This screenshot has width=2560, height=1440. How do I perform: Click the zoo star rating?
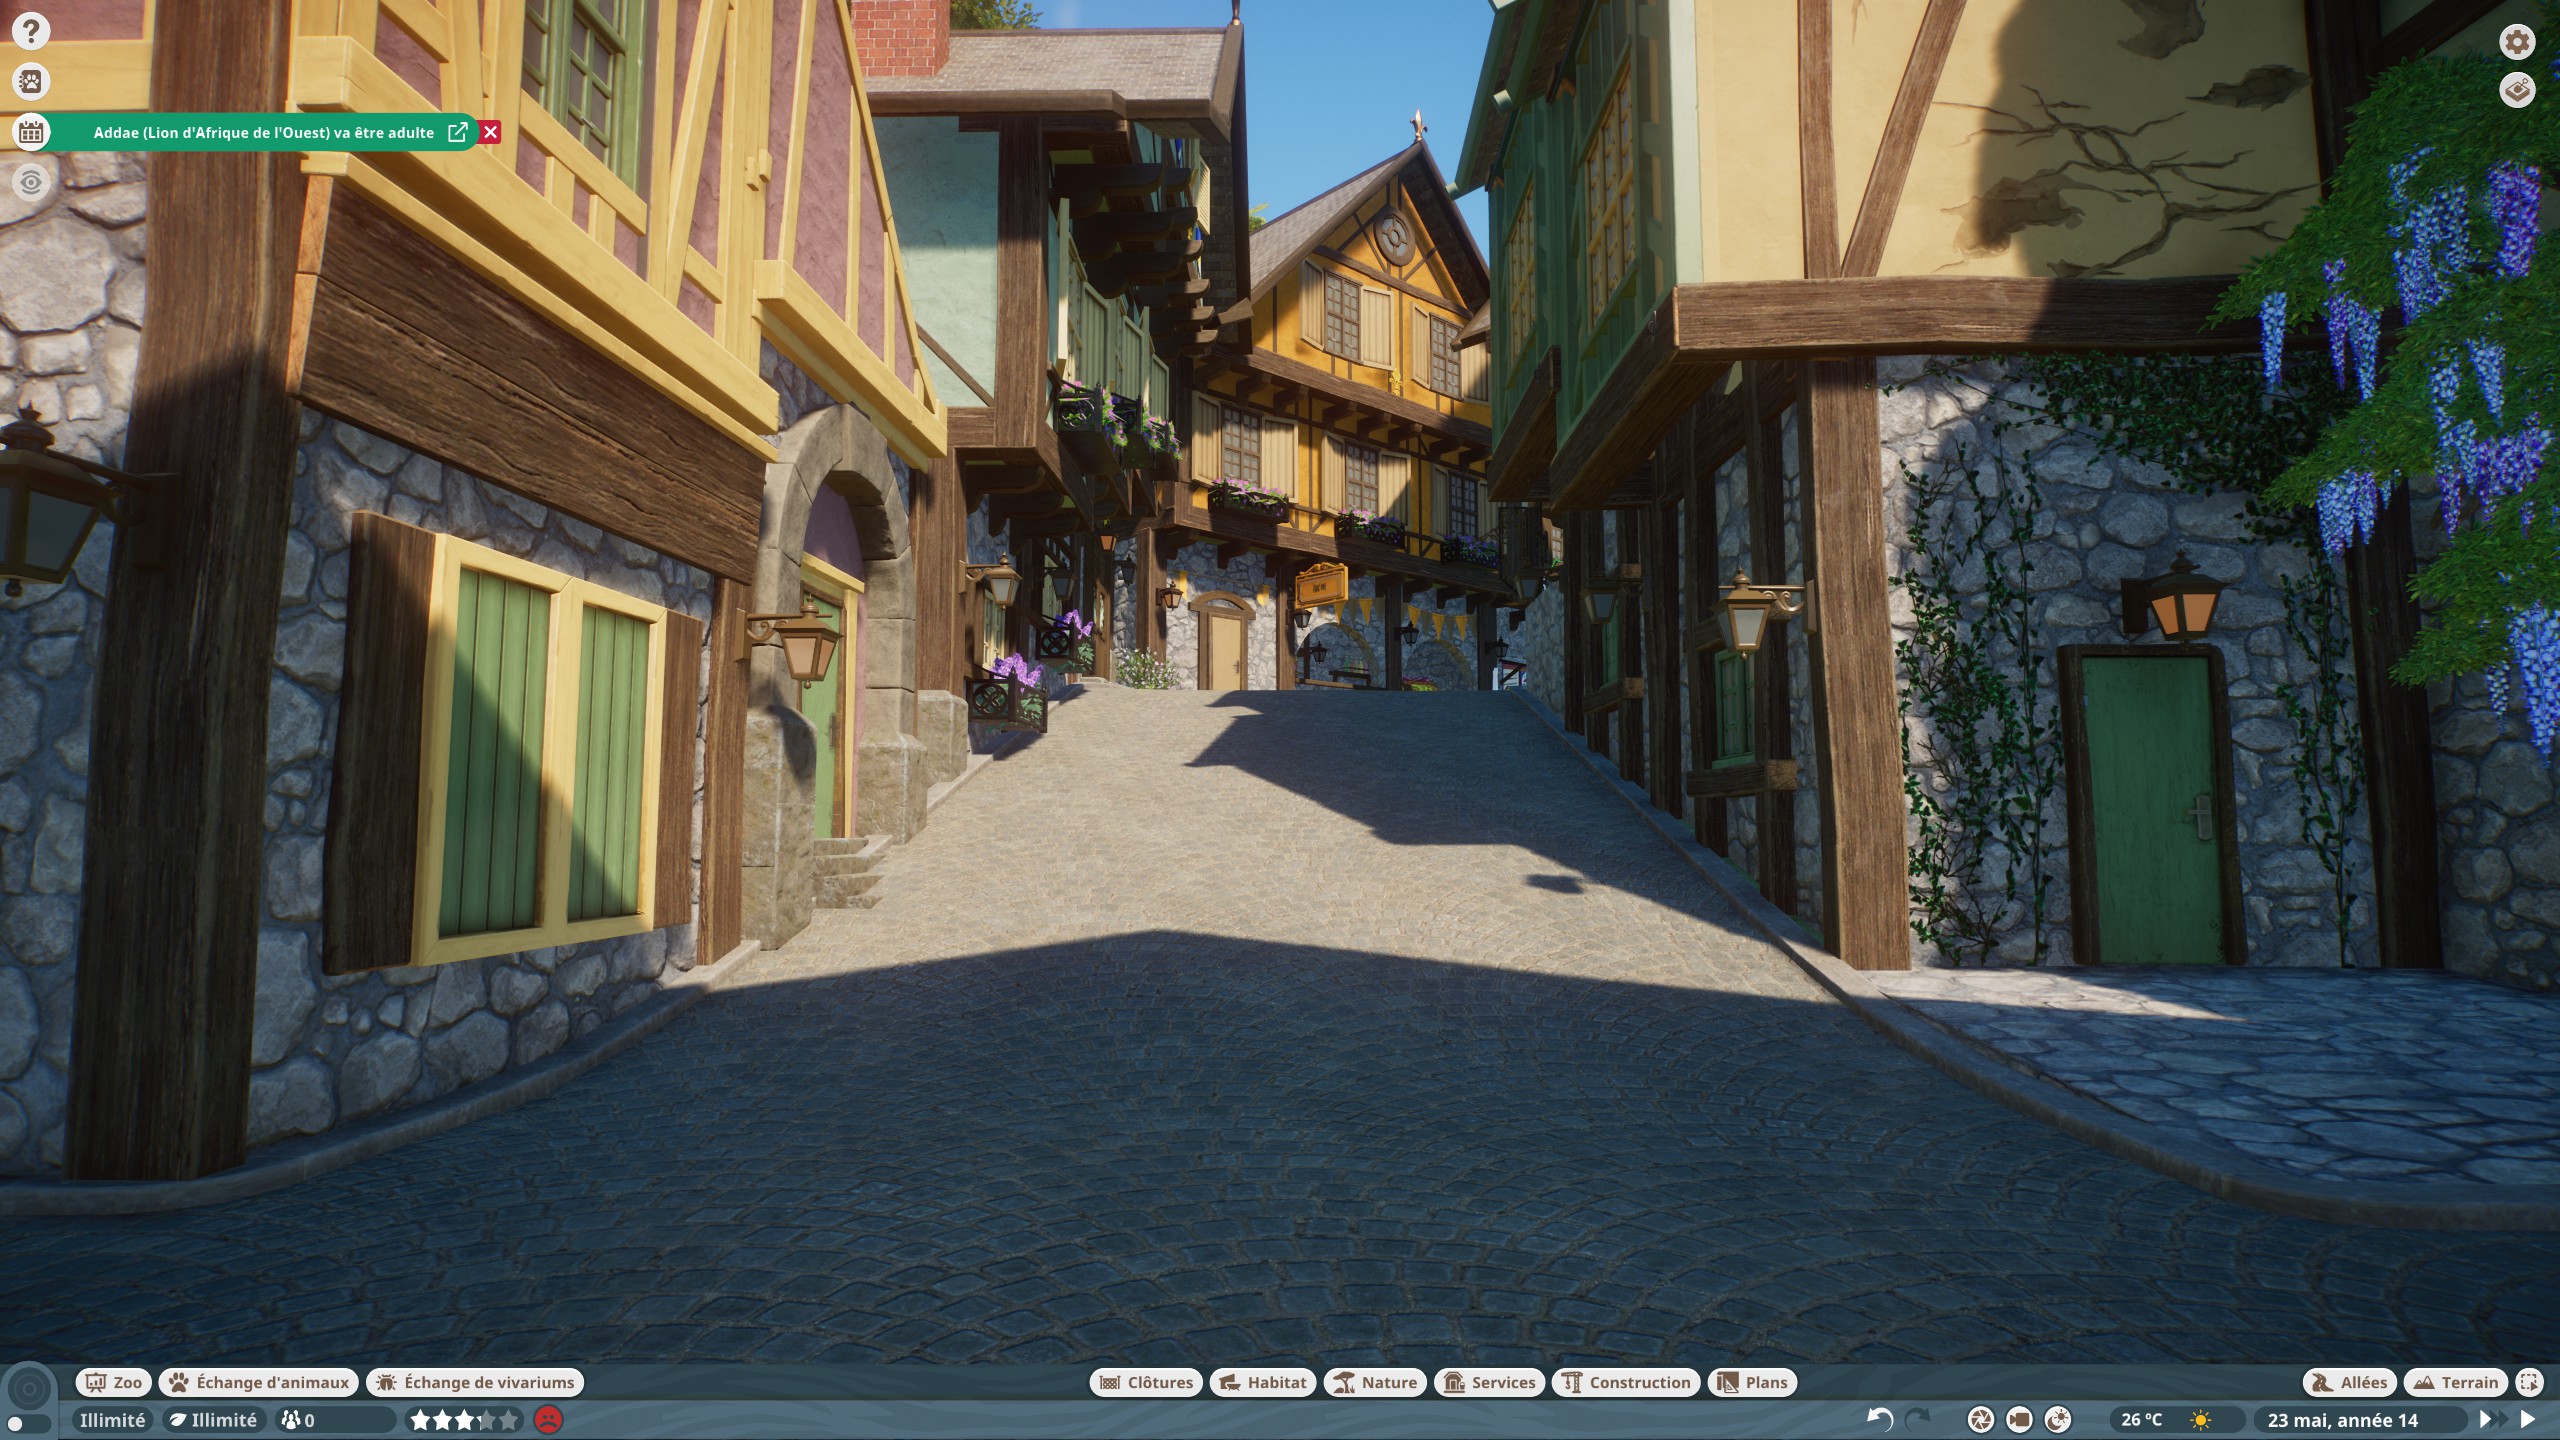(465, 1419)
